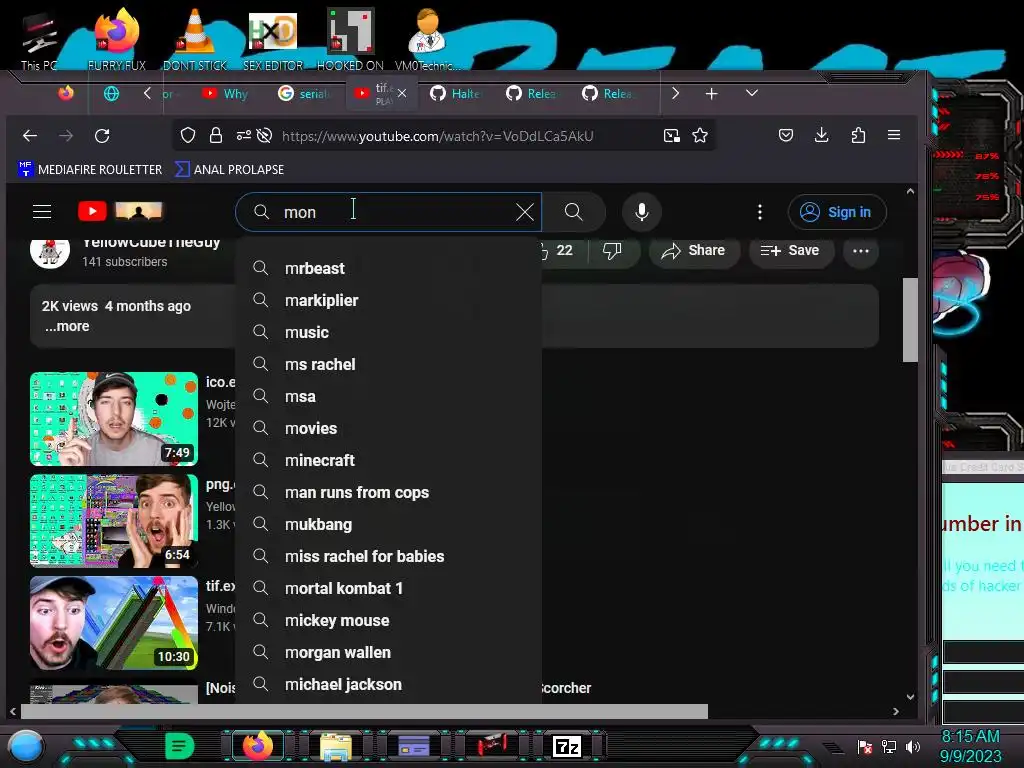Click the tracking protection shield icon
1024x768 pixels.
point(188,135)
